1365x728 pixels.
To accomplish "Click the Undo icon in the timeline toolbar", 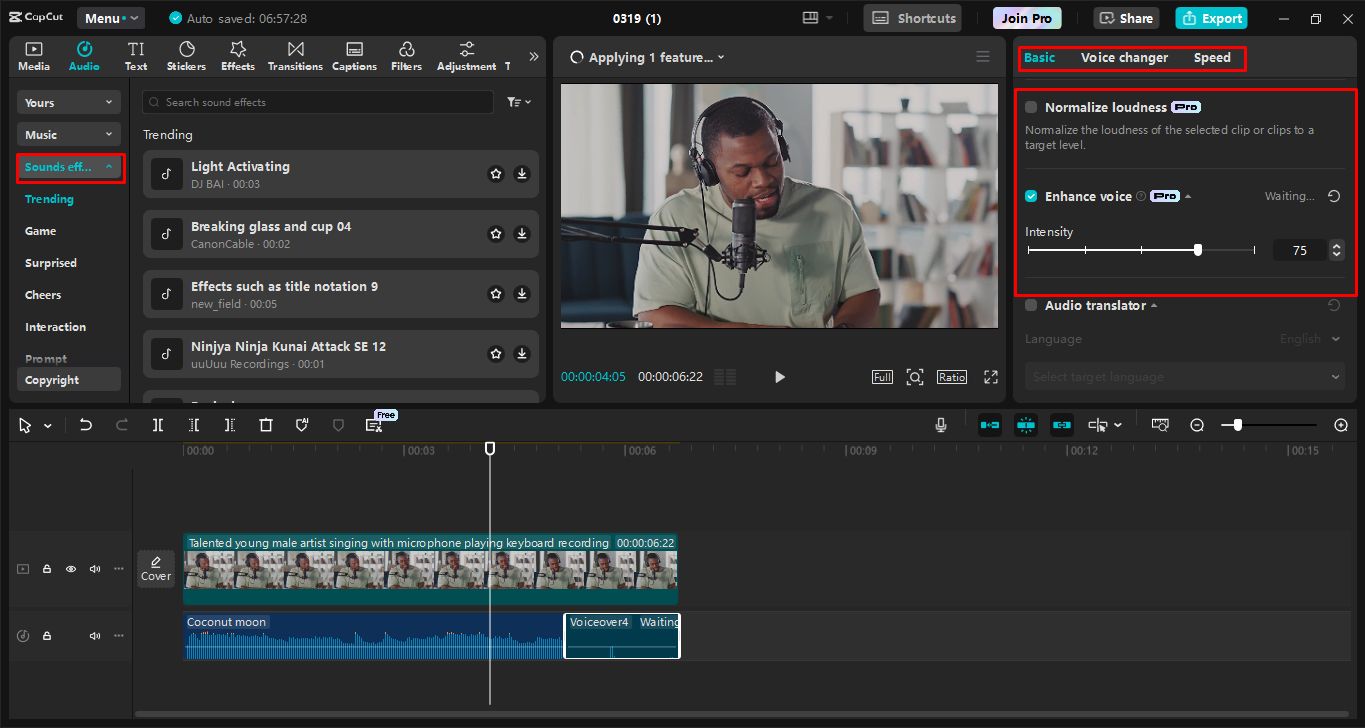I will 85,424.
